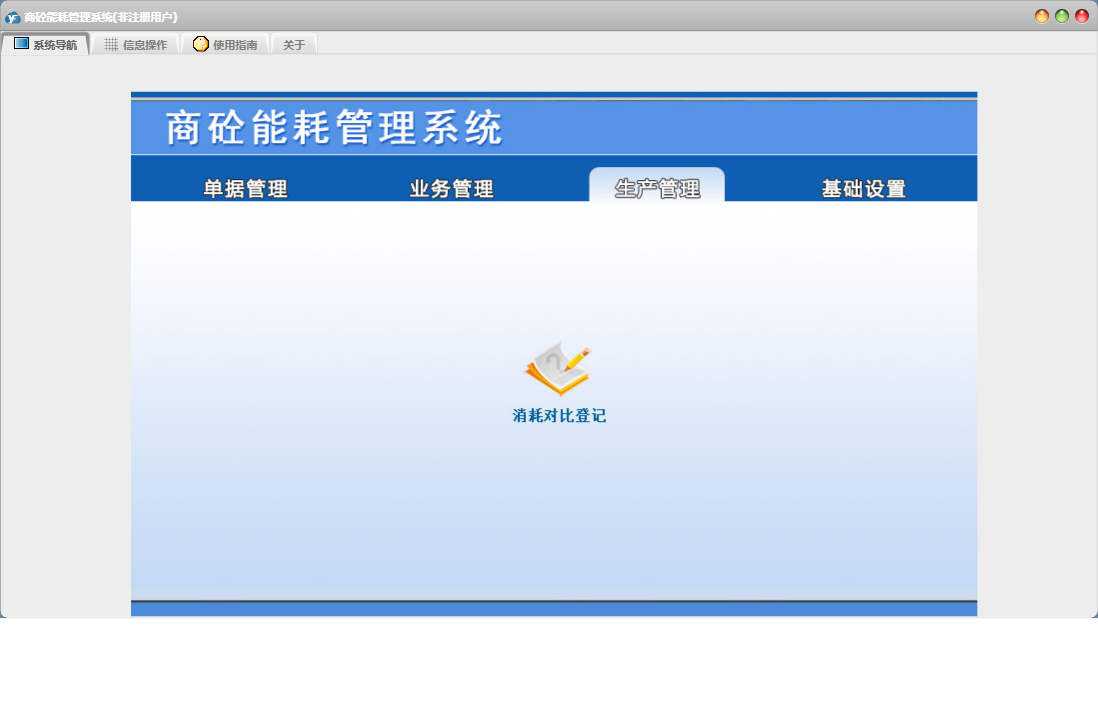Image resolution: width=1098 pixels, height=712 pixels.
Task: Switch to the 单据管理 tab
Action: point(245,188)
